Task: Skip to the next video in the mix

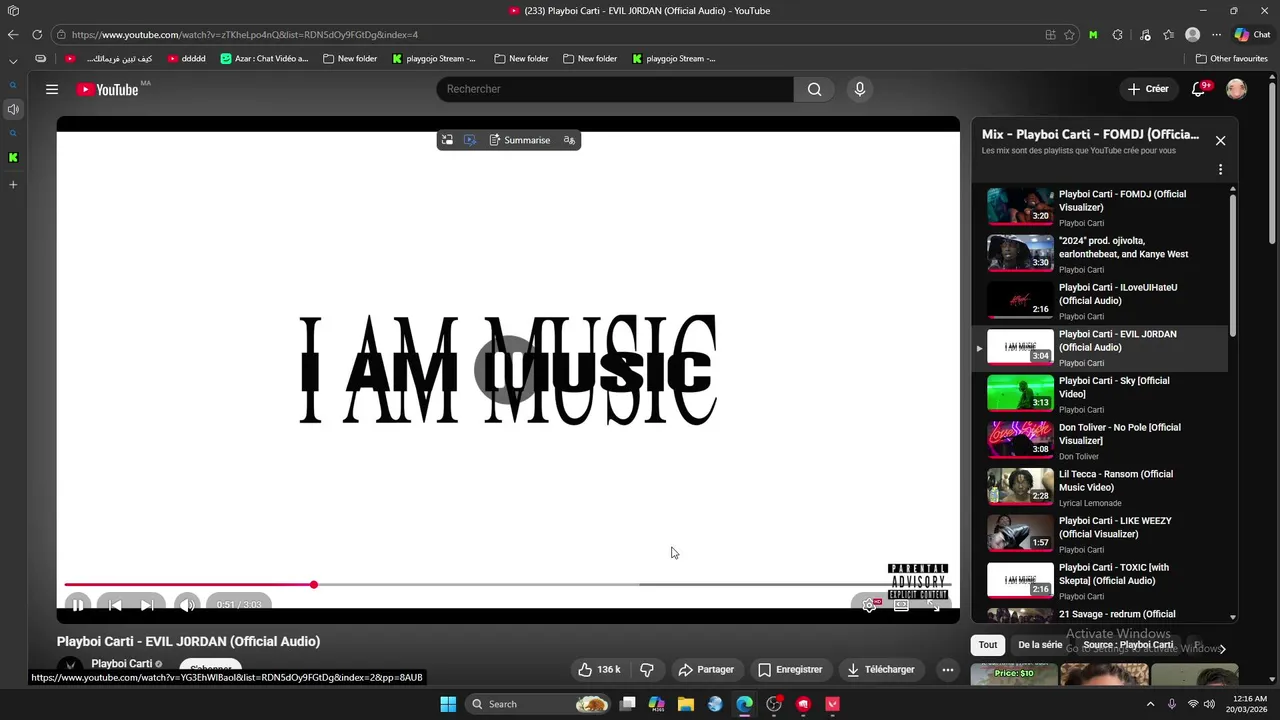Action: 147,605
